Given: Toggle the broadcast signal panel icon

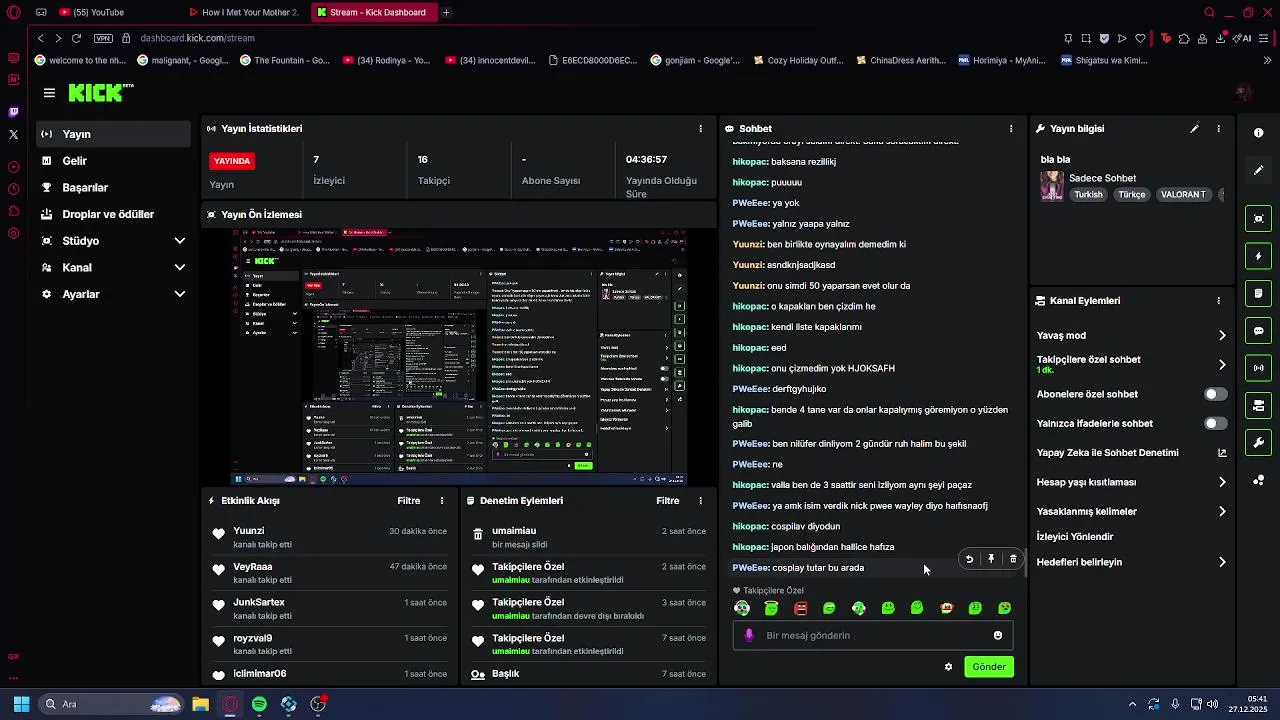Looking at the screenshot, I should pyautogui.click(x=1258, y=368).
